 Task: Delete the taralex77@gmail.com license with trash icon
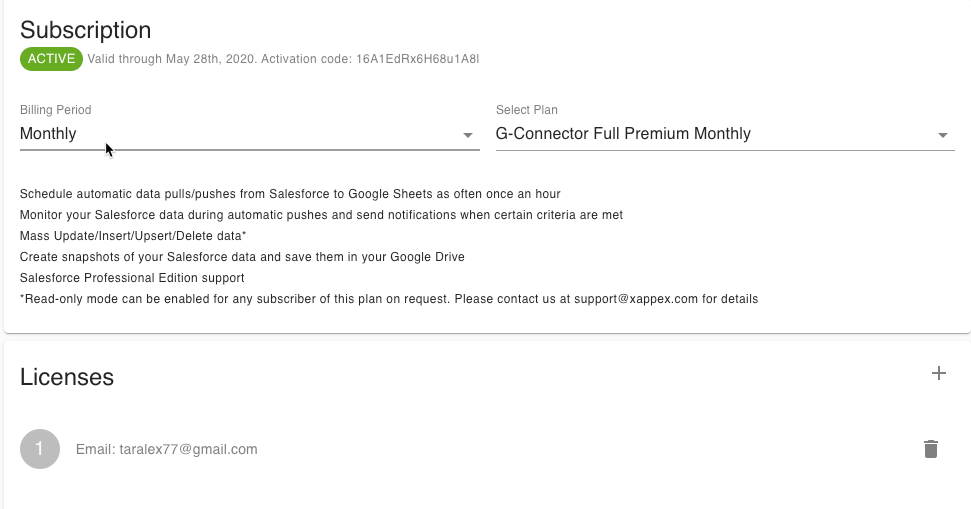click(930, 449)
